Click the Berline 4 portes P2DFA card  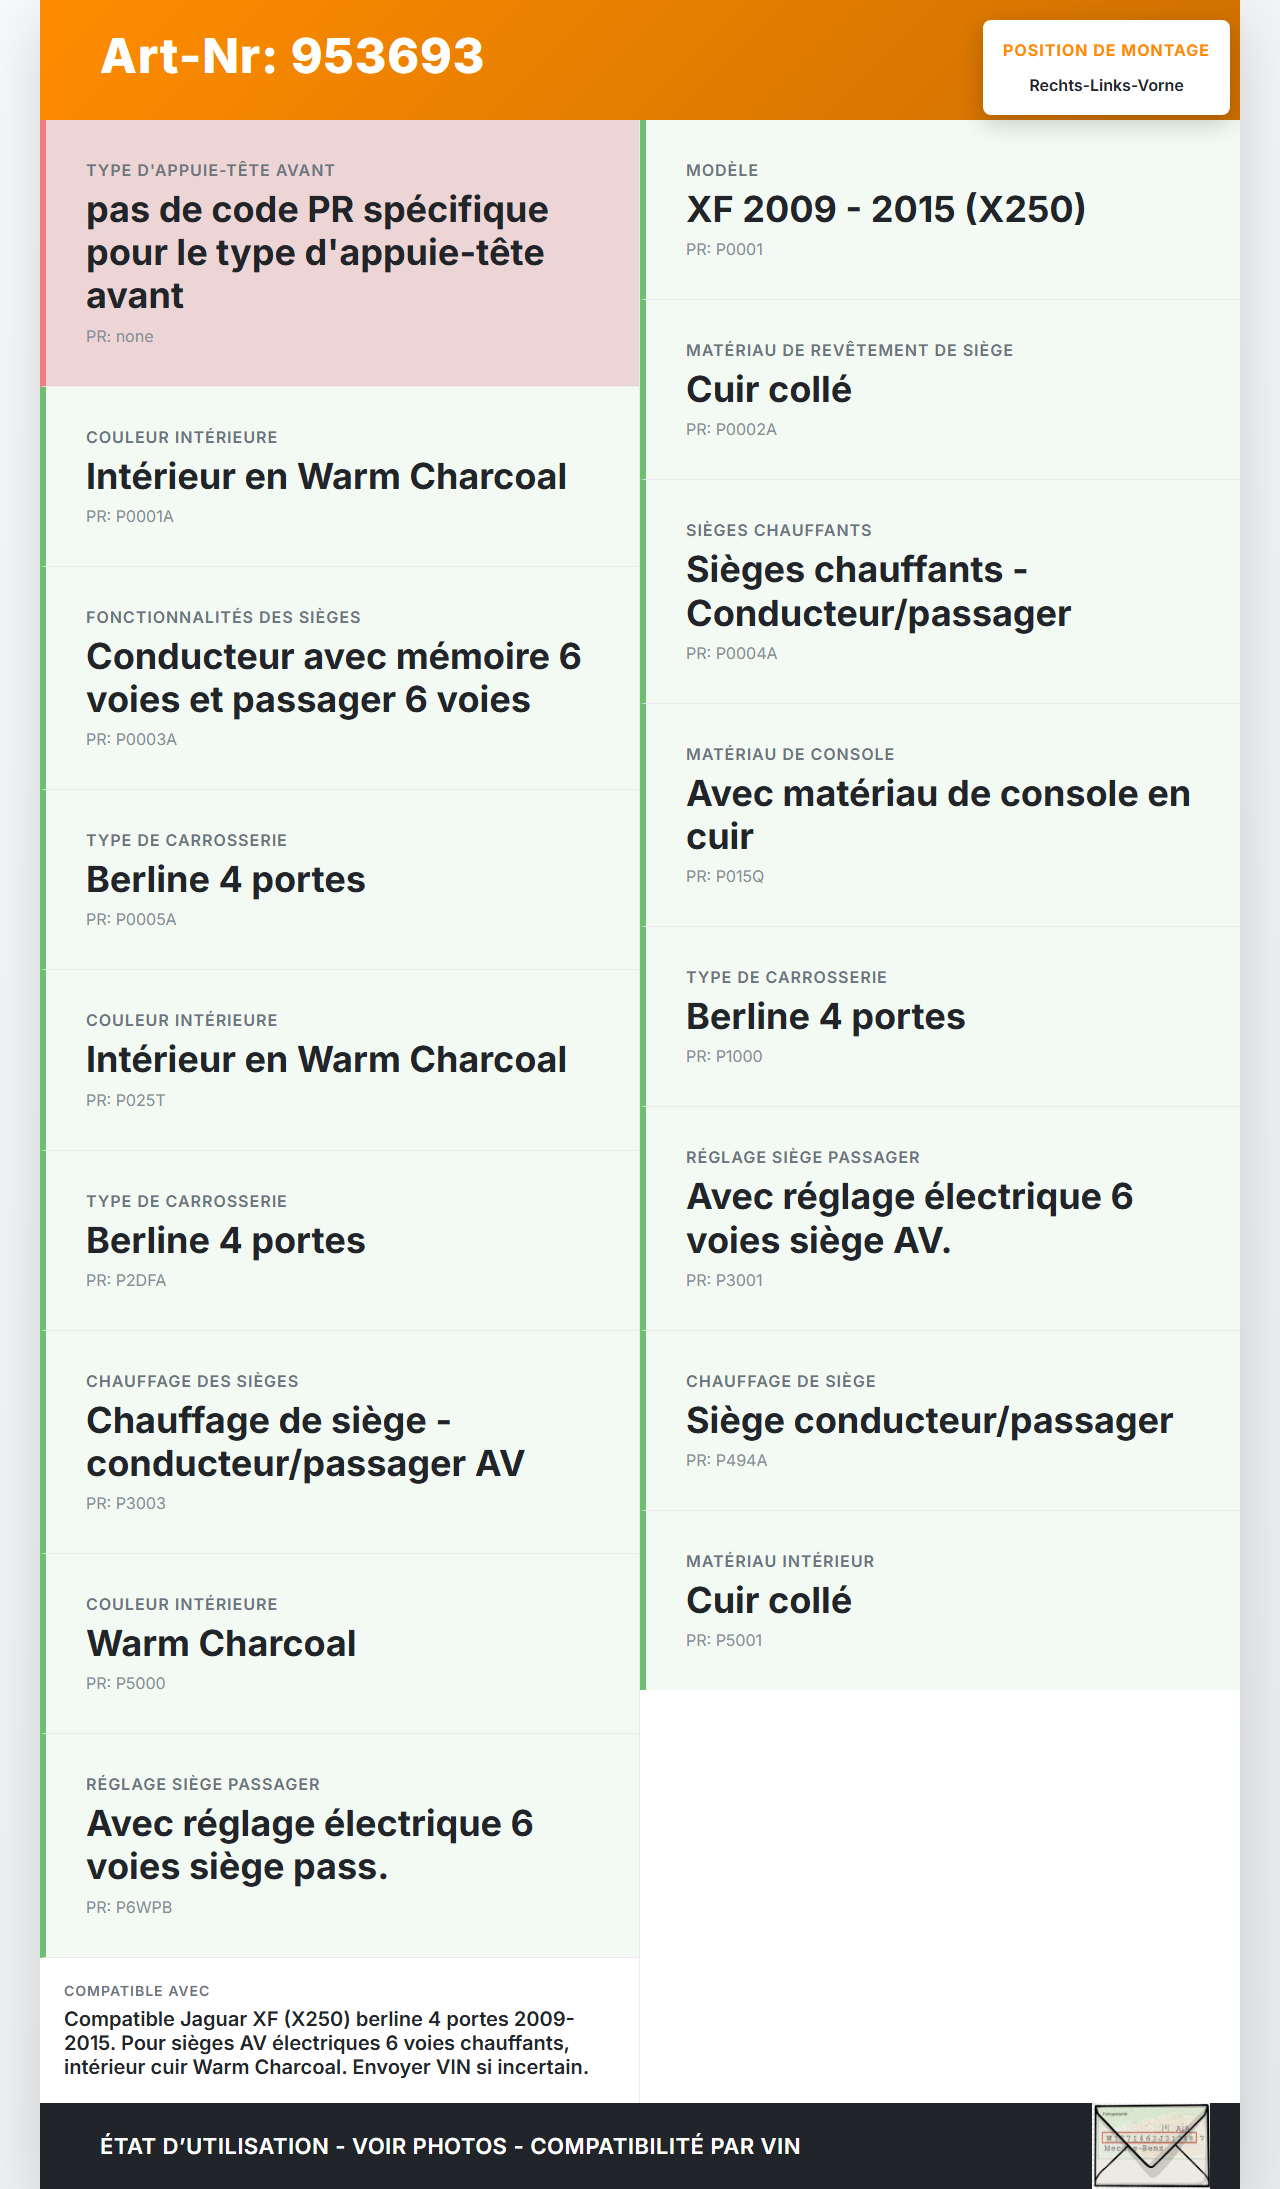point(341,1240)
